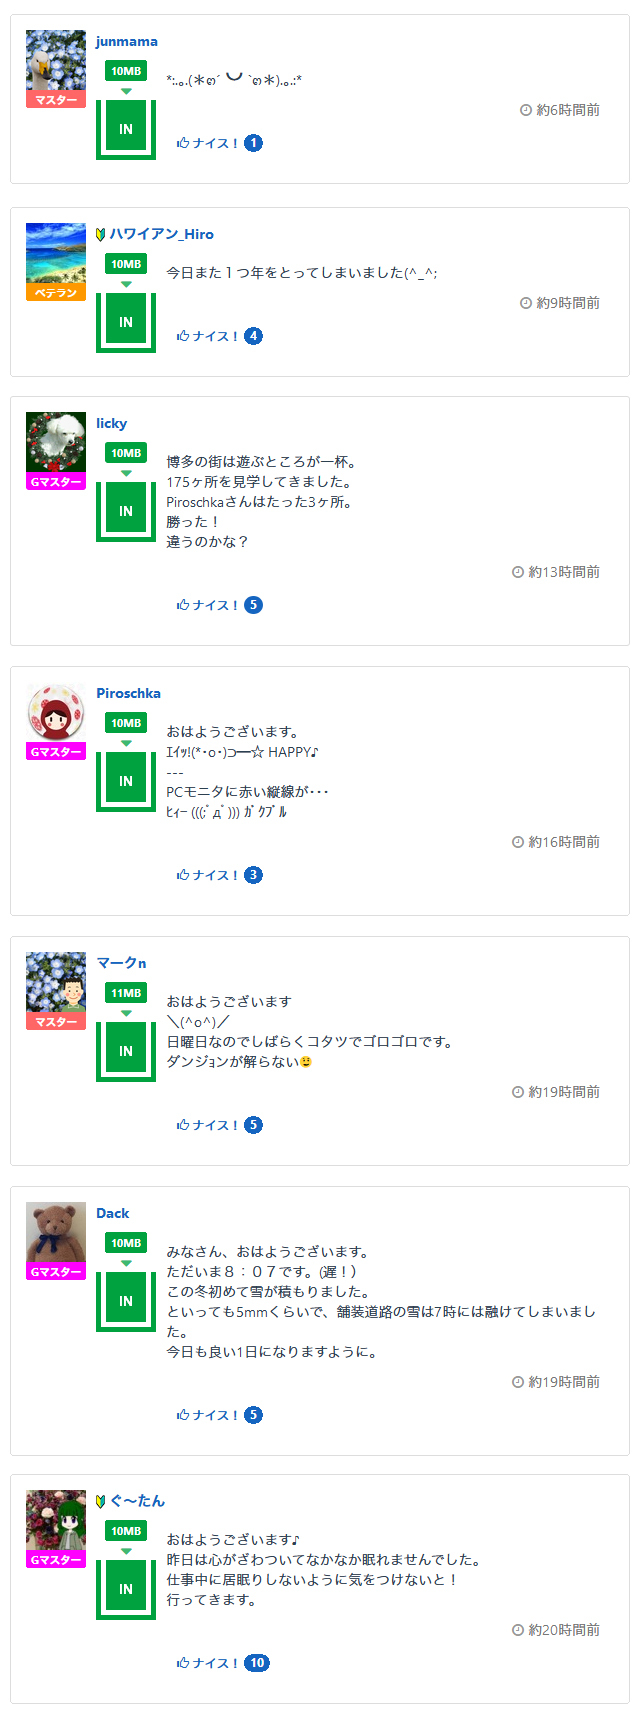
Task: Click the beginner mark icon beside ハワイアン_Hiro
Action: tap(101, 234)
